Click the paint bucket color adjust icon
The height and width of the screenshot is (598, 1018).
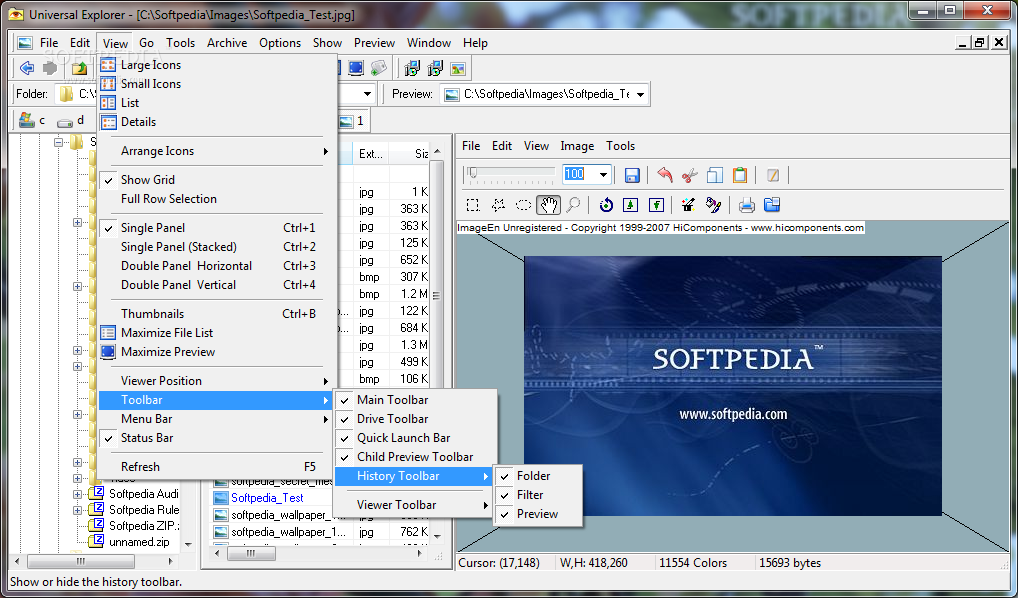tap(714, 205)
